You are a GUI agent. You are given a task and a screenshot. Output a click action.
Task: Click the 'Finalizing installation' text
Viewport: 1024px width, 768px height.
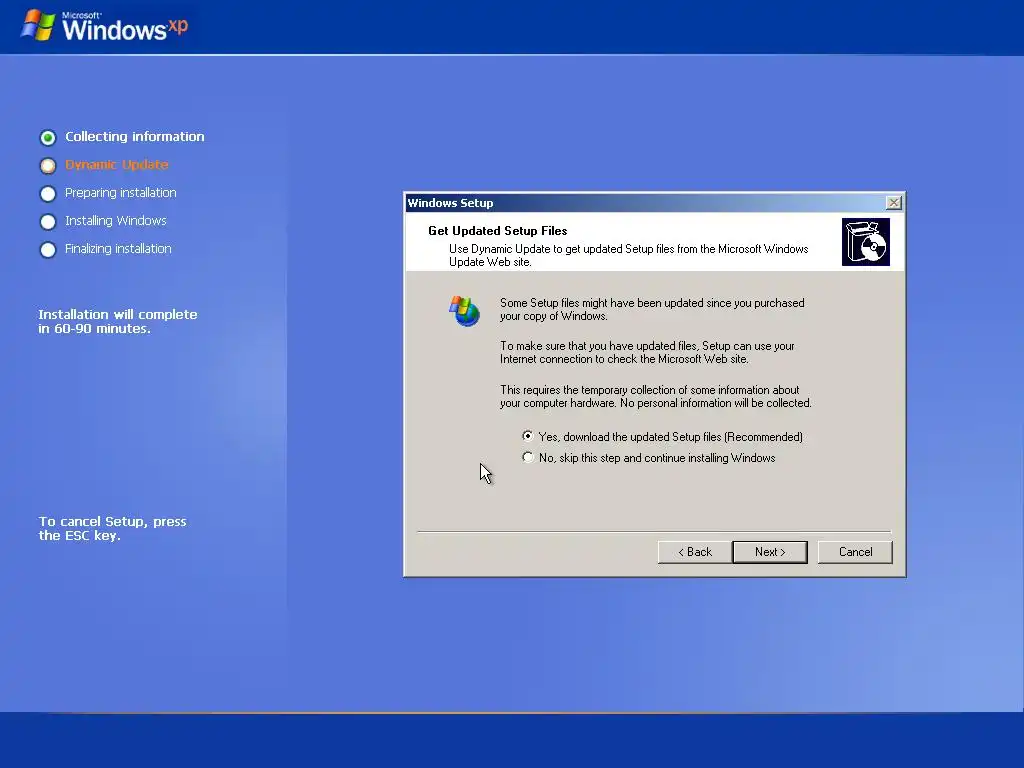point(118,249)
